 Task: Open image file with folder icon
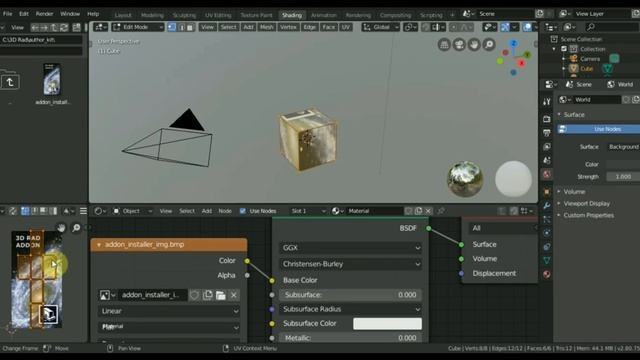[x=221, y=295]
